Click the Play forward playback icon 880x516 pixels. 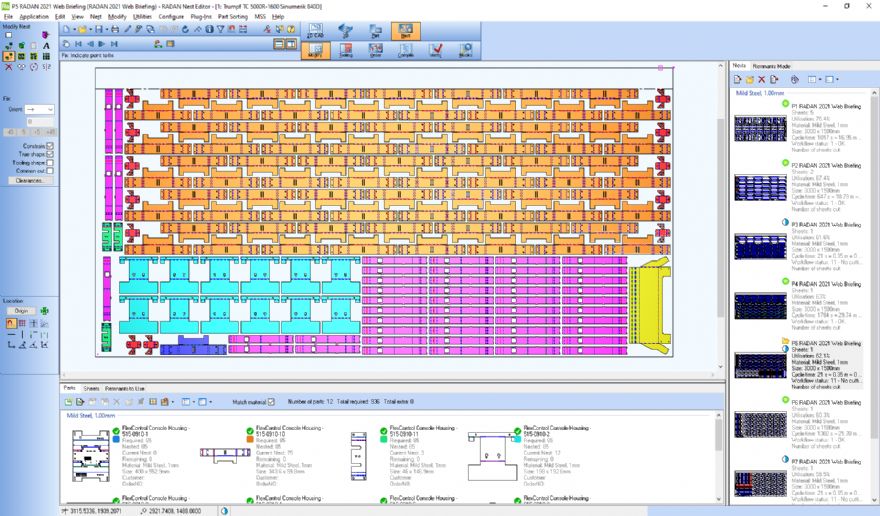[x=102, y=44]
